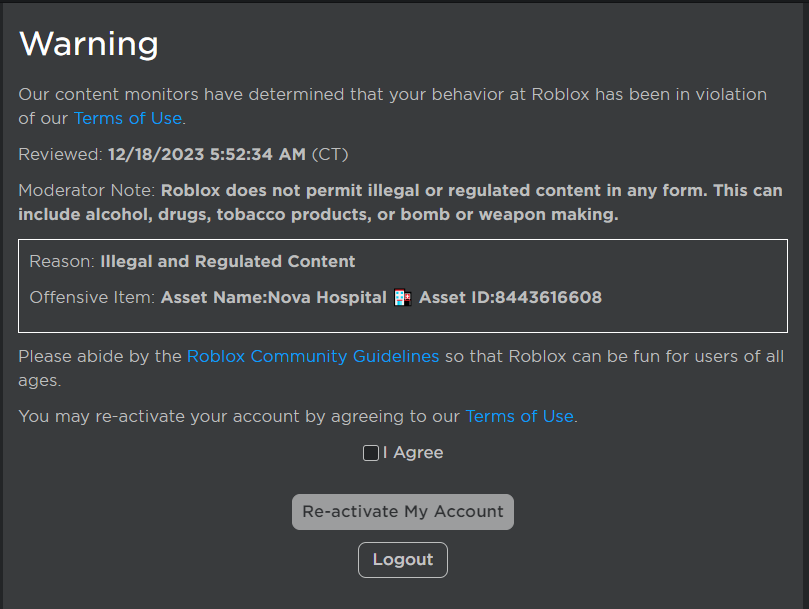Click the Asset Name:Nova Hospital text
809x609 pixels.
[273, 298]
